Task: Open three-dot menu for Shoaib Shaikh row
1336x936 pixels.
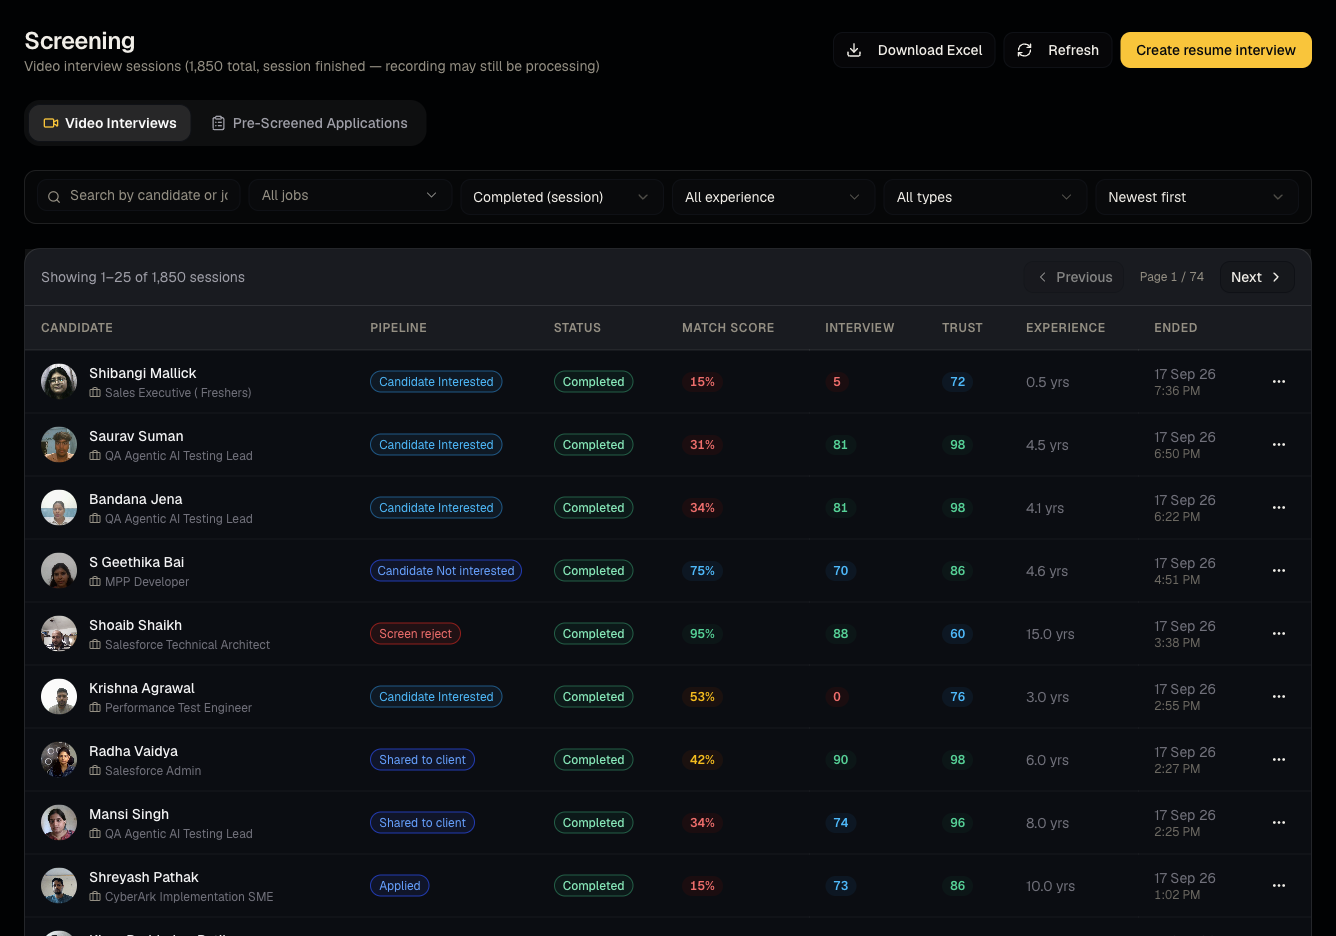Action: pos(1279,634)
